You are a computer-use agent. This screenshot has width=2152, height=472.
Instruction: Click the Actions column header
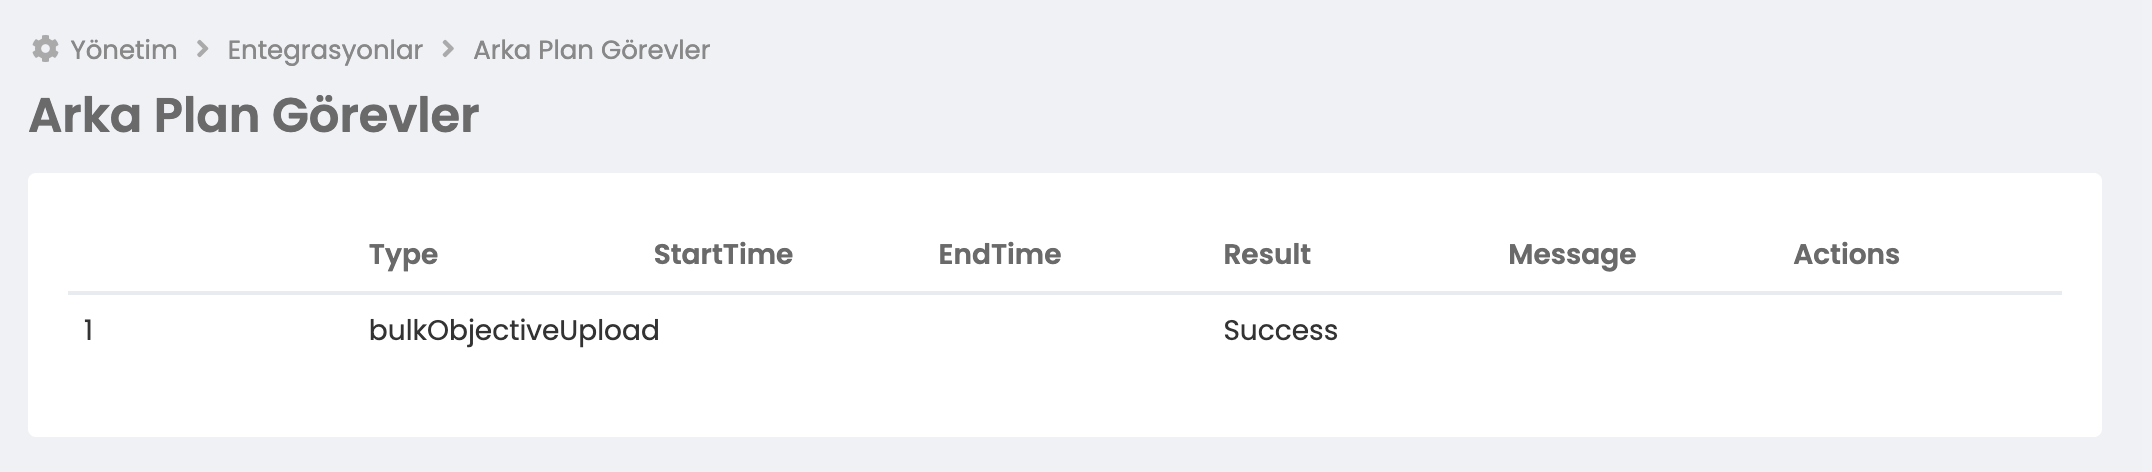1846,254
